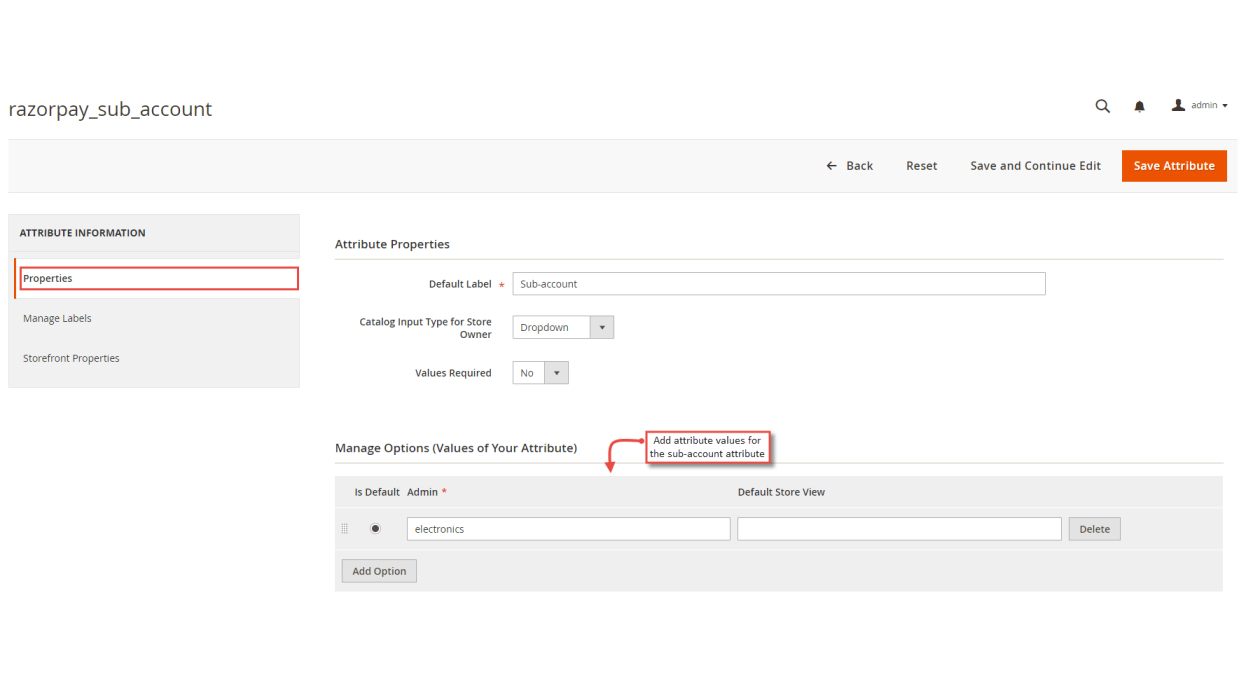
Task: Open the Values Required dropdown
Action: point(540,373)
